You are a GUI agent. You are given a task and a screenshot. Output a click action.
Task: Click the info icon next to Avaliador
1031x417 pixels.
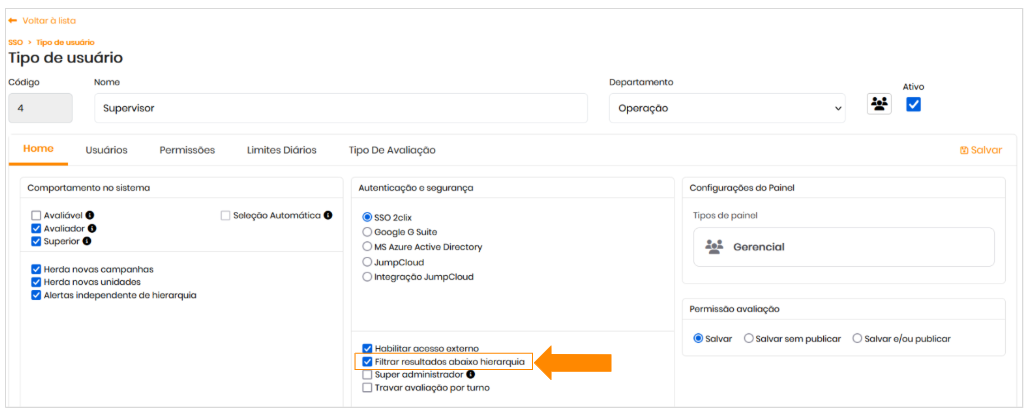pyautogui.click(x=92, y=228)
